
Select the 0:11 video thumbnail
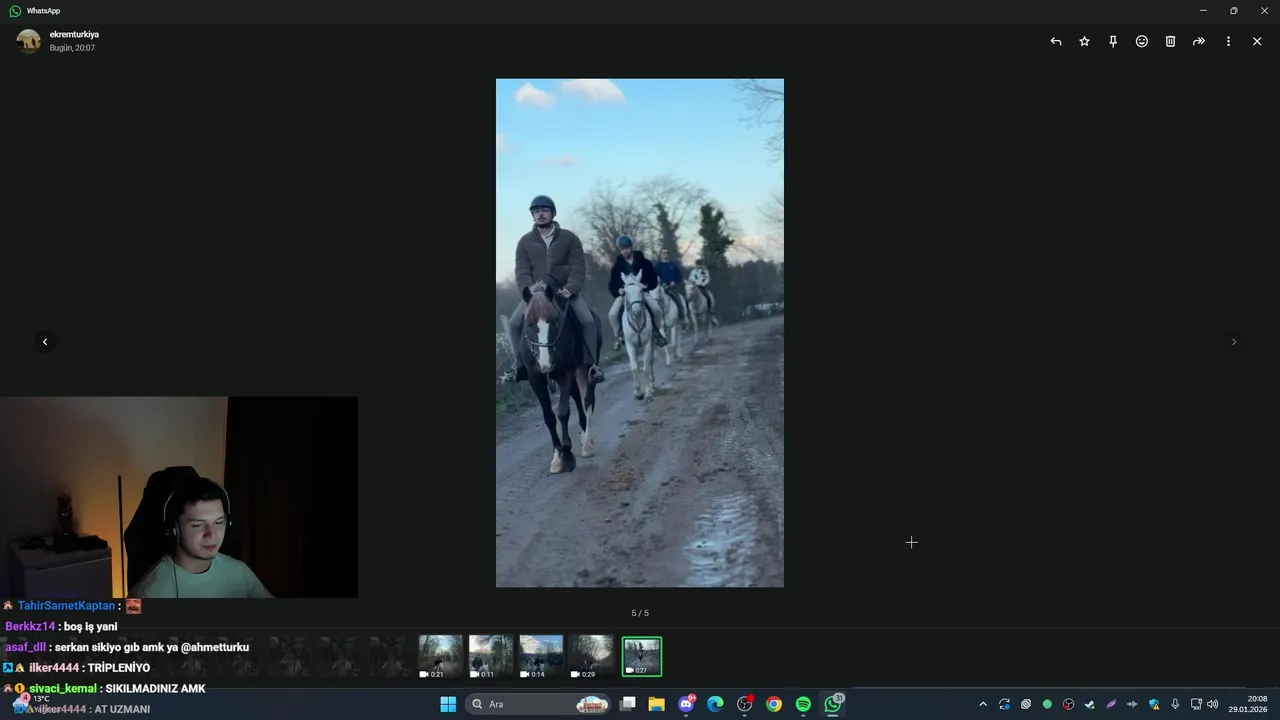(x=491, y=657)
